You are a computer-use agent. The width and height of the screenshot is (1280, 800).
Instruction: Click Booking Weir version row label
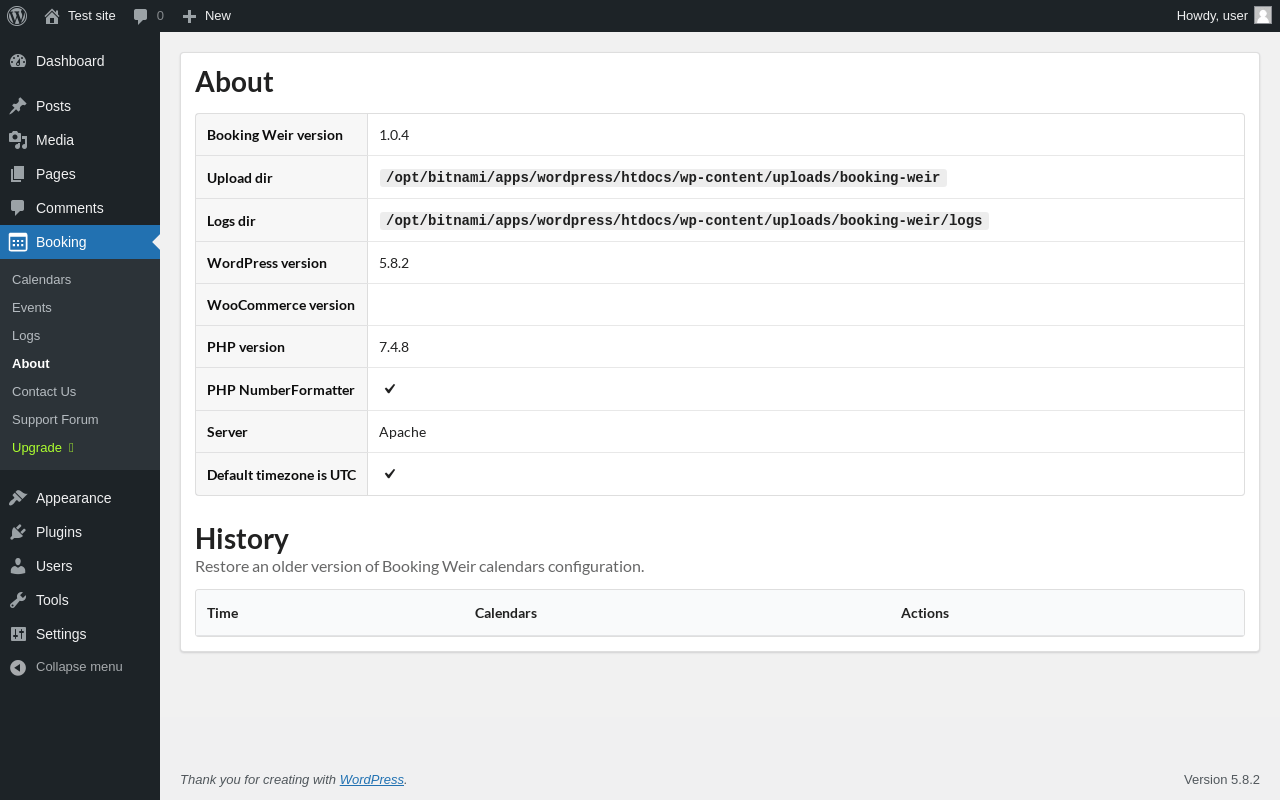pyautogui.click(x=275, y=135)
